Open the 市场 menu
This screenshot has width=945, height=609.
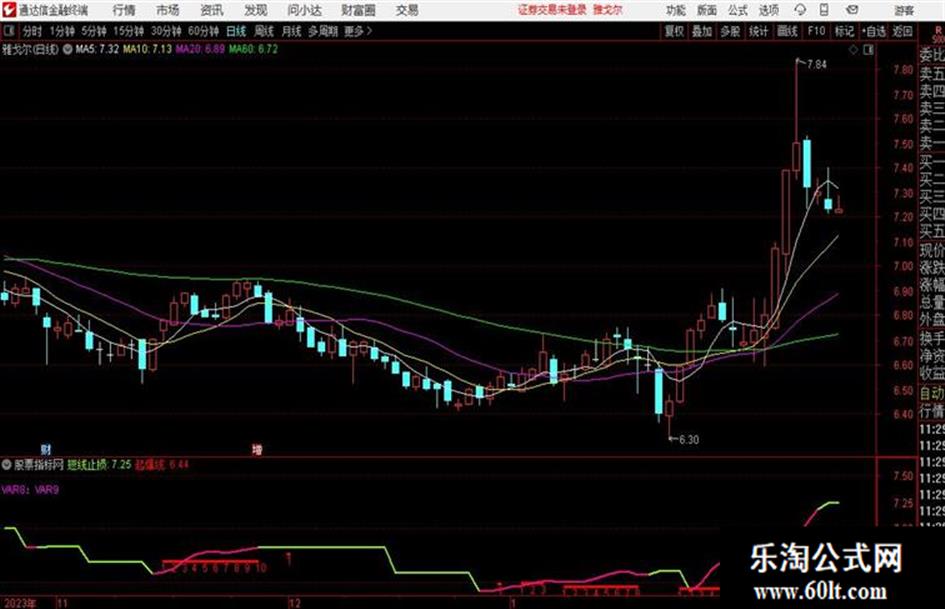tap(168, 10)
